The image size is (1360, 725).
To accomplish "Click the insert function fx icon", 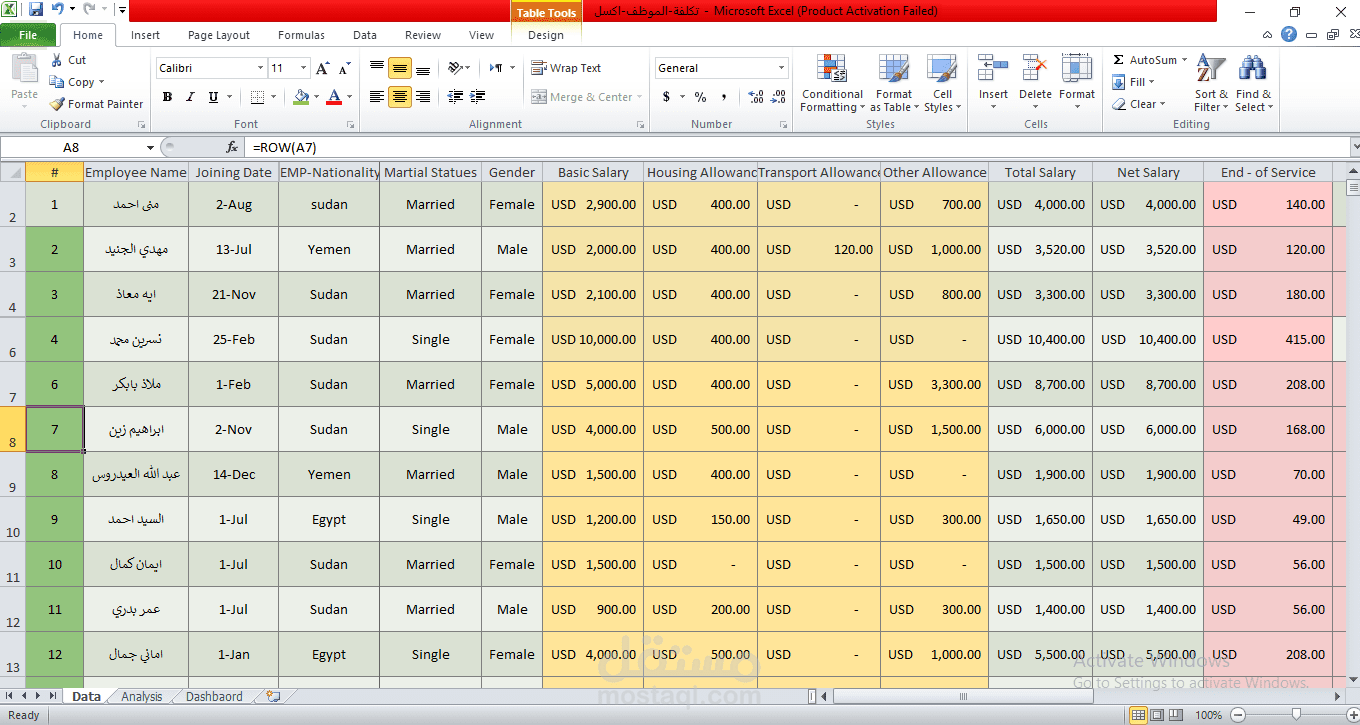I will coord(232,147).
